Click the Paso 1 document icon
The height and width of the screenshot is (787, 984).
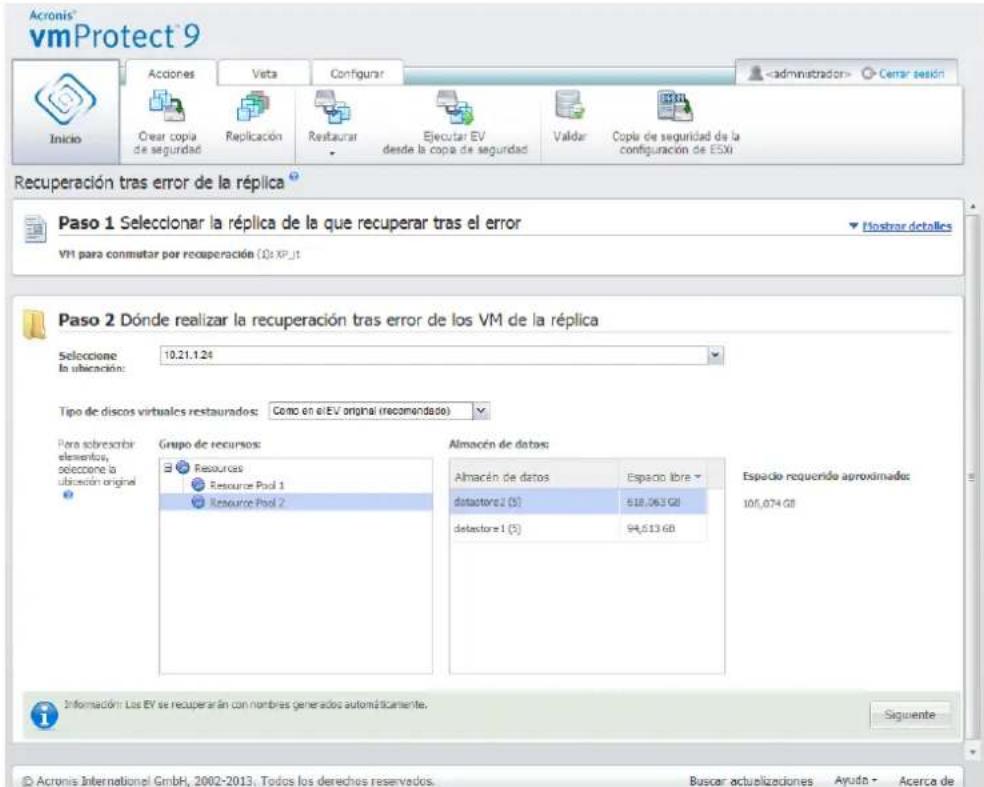pyautogui.click(x=35, y=229)
